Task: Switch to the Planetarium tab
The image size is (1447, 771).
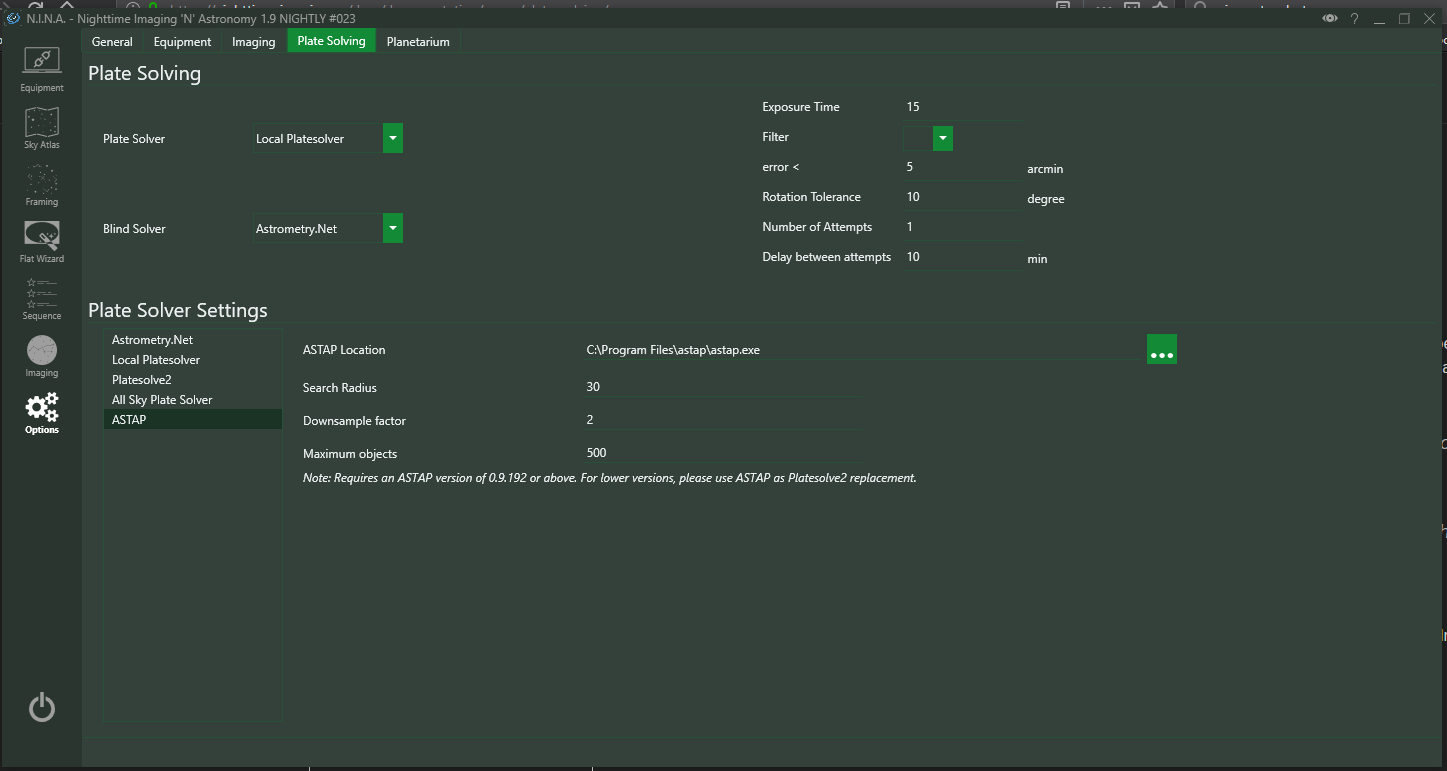Action: [x=418, y=42]
